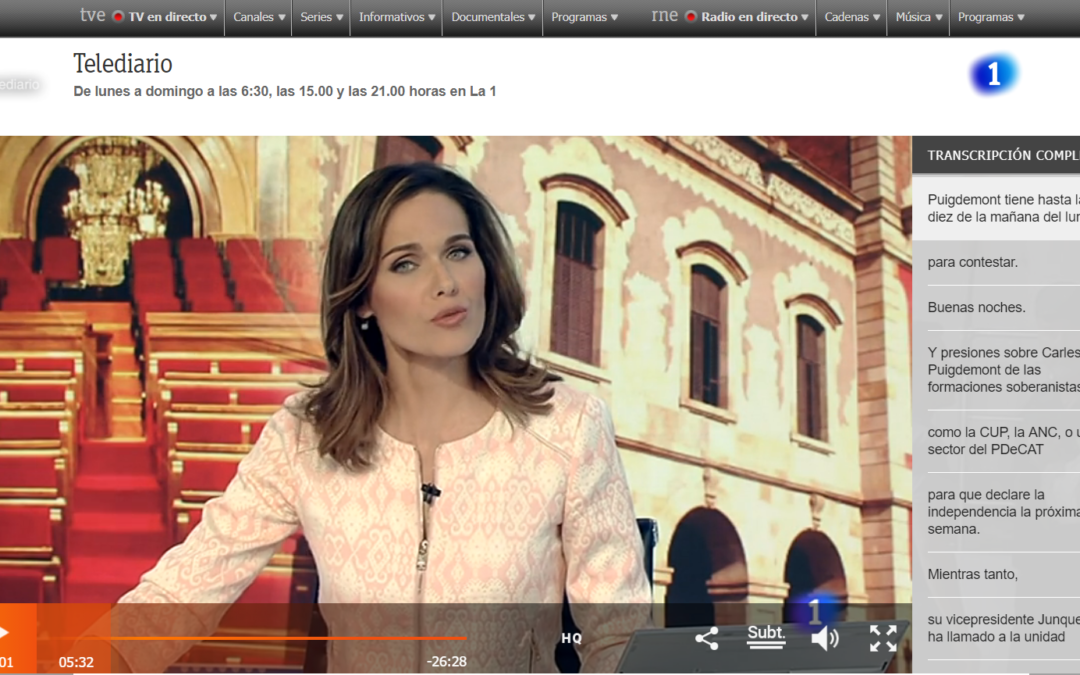Share the video using share icon
This screenshot has width=1080, height=675.
coord(706,638)
